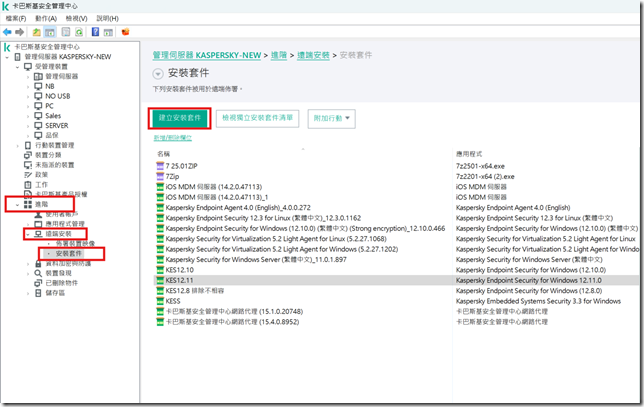This screenshot has width=644, height=407.
Task: Click the back arrow in the toolbar
Action: (x=8, y=31)
